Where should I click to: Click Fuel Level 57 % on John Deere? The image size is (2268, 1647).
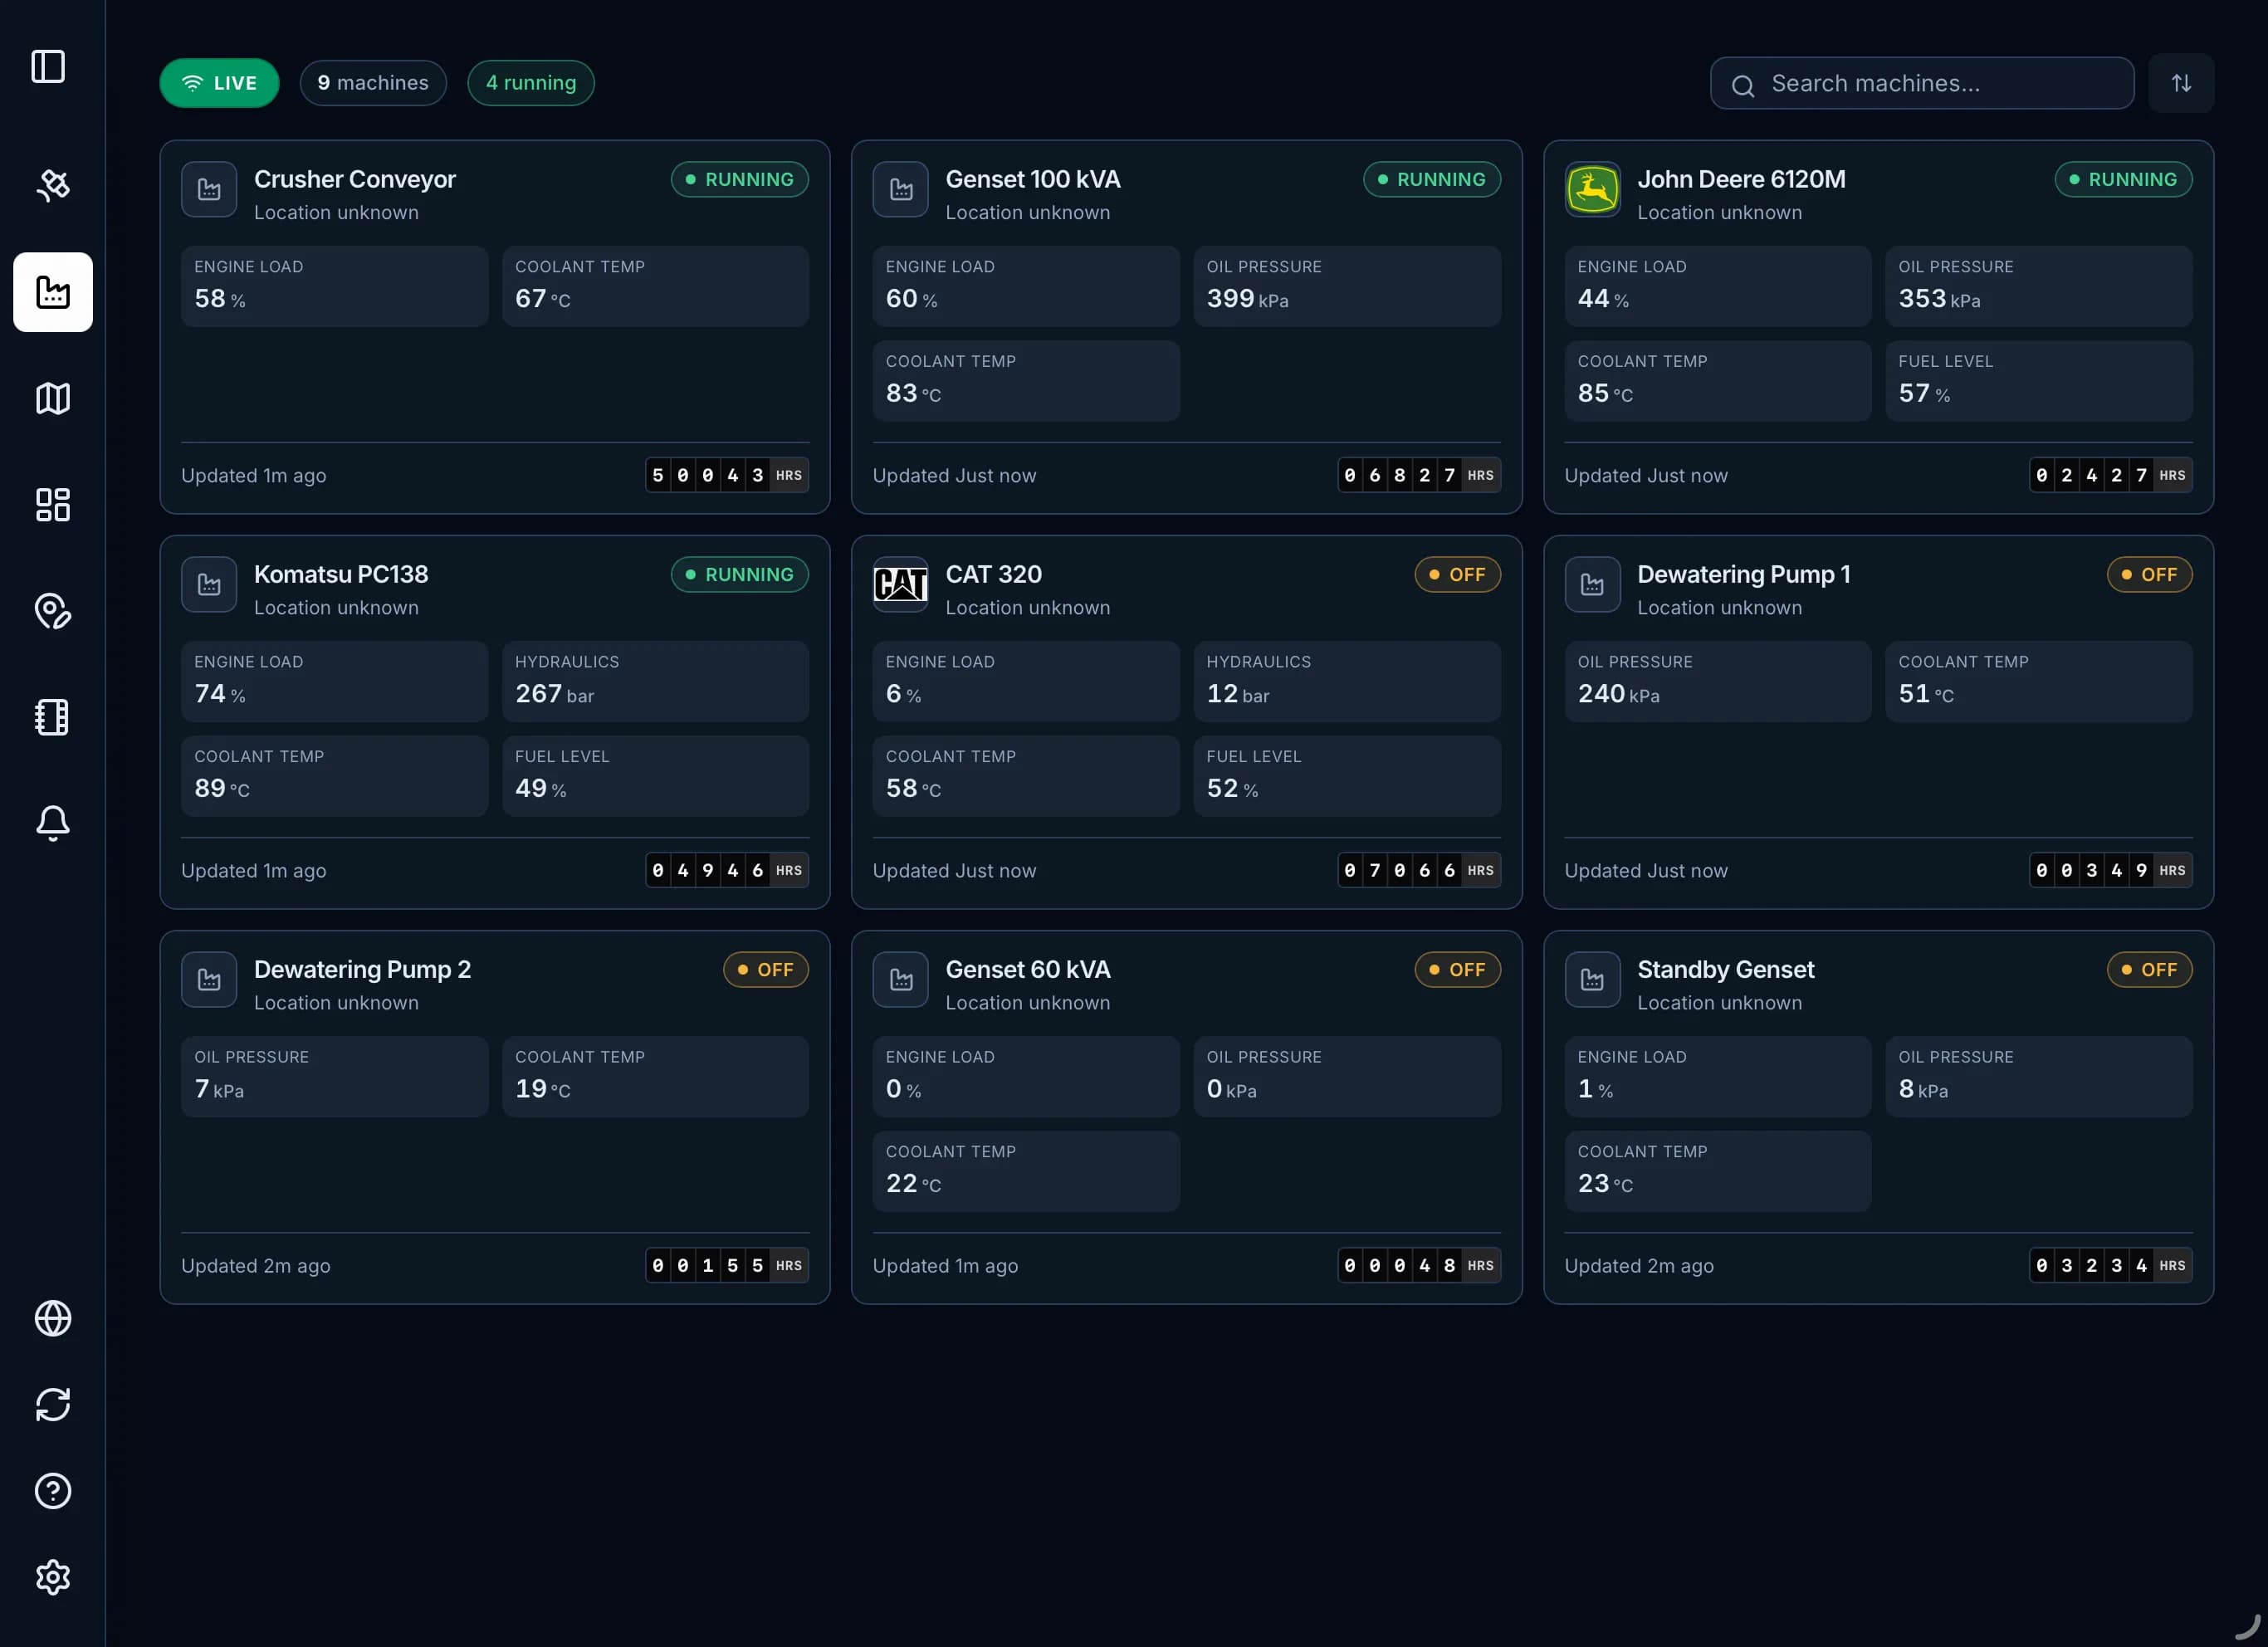(x=2039, y=381)
